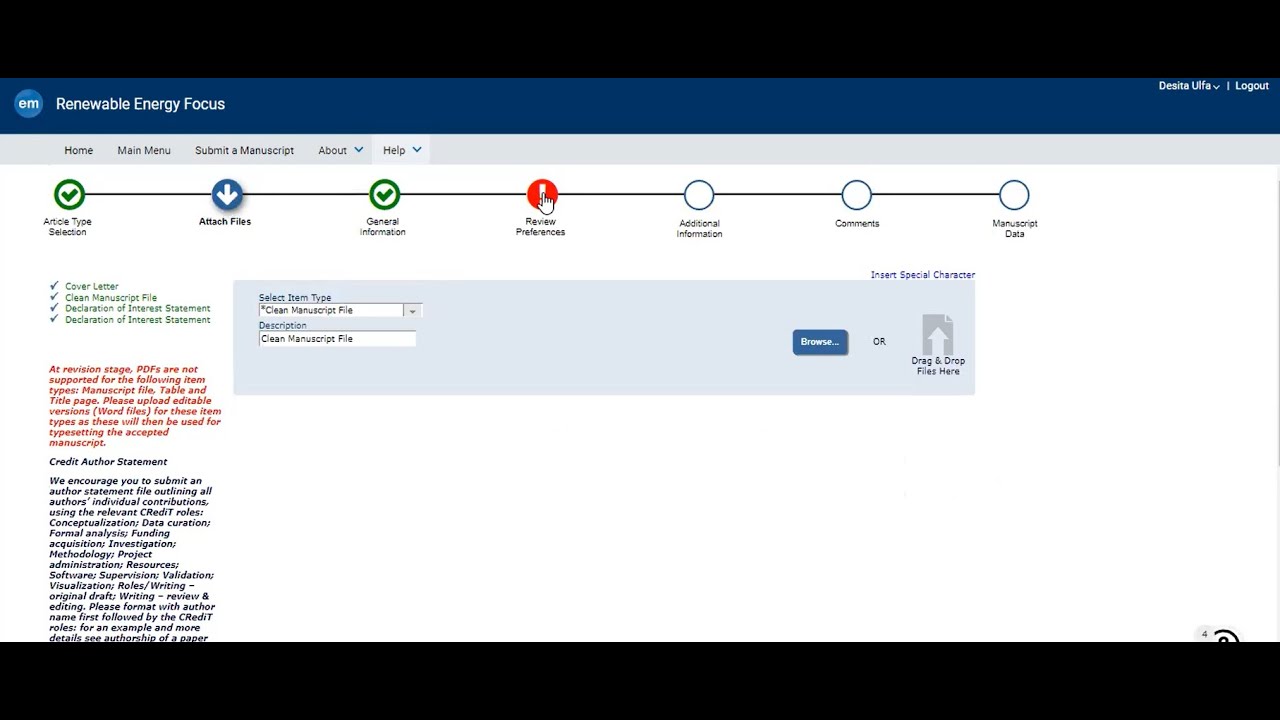The image size is (1280, 720).
Task: Open the Select Item Type dropdown
Action: pos(340,310)
